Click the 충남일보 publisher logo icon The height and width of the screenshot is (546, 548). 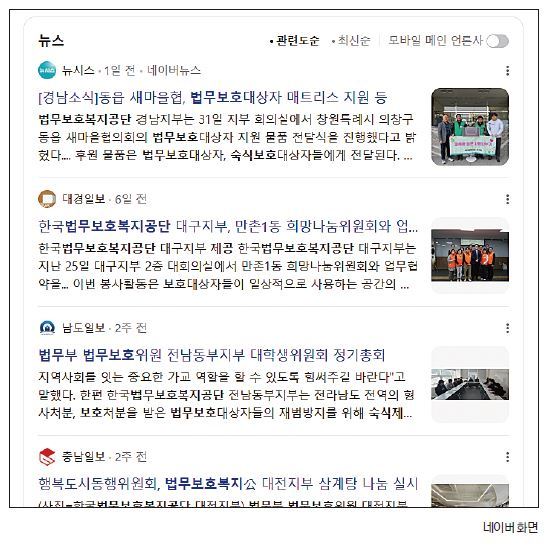pyautogui.click(x=47, y=457)
